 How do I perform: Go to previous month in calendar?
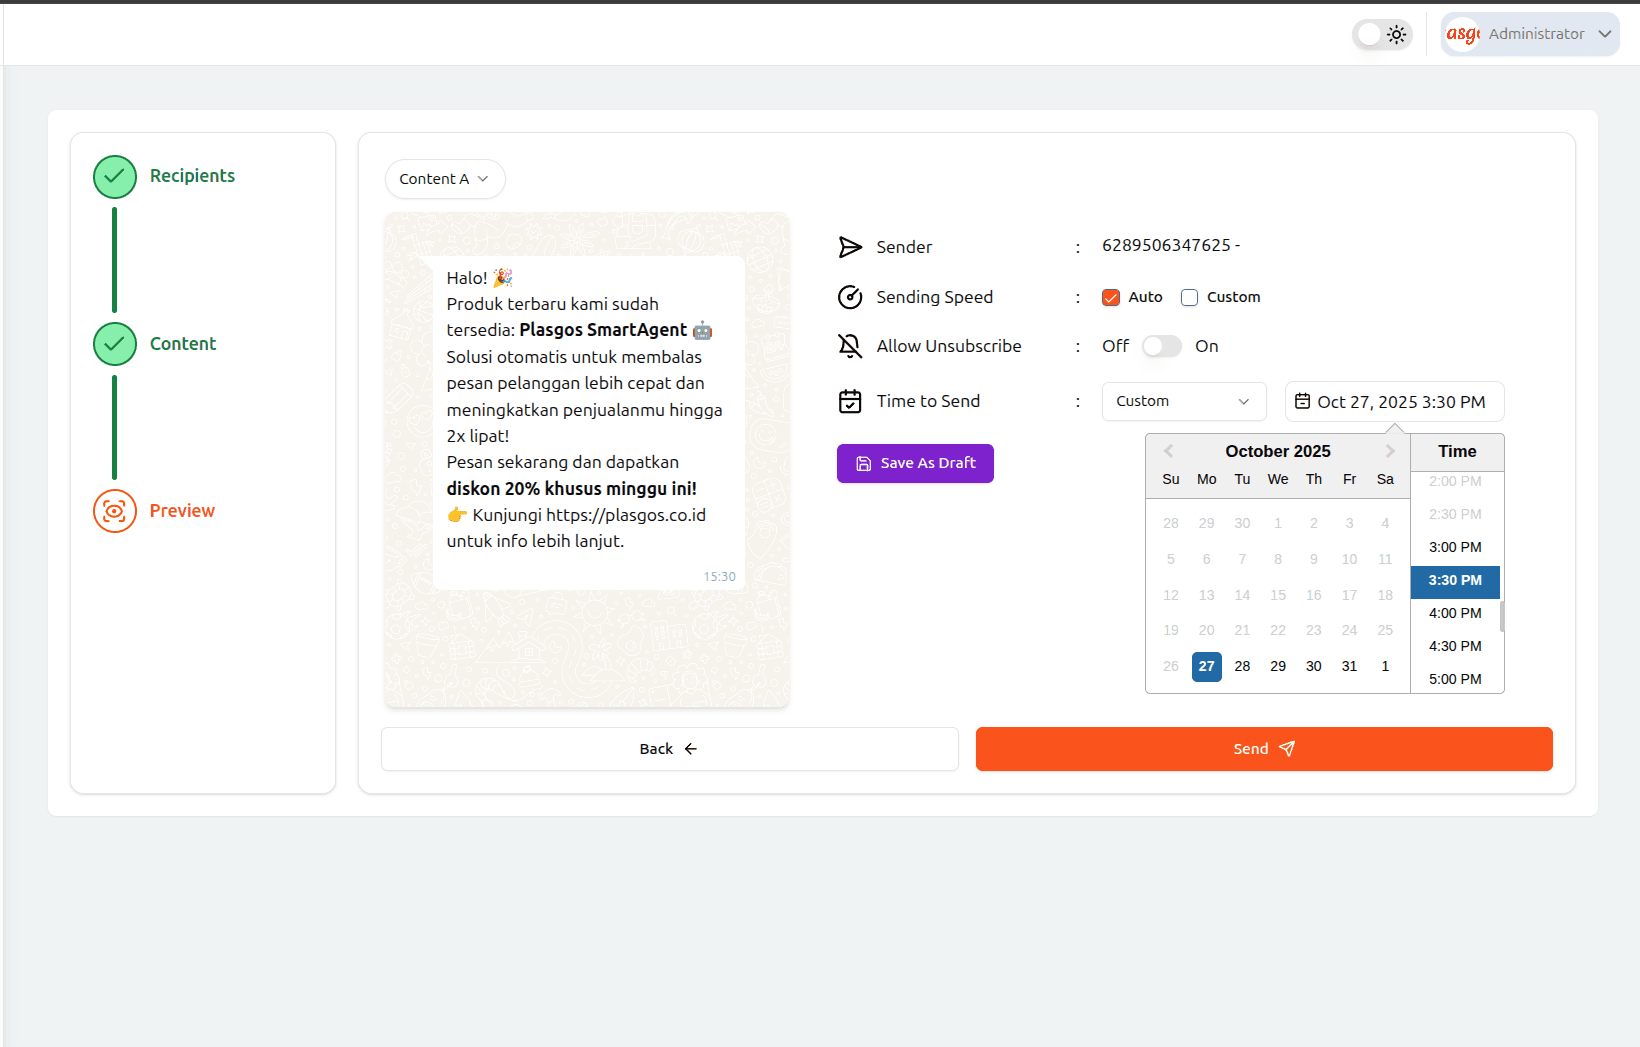pyautogui.click(x=1168, y=451)
